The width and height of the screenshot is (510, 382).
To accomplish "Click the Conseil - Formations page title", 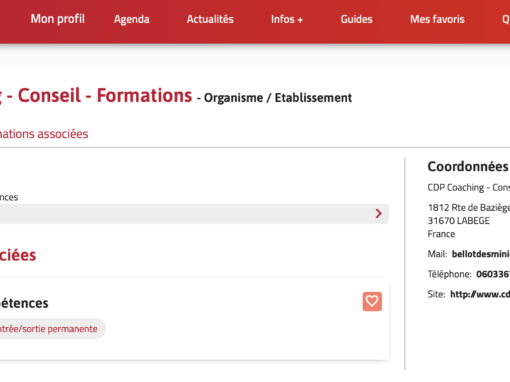I will tap(96, 95).
